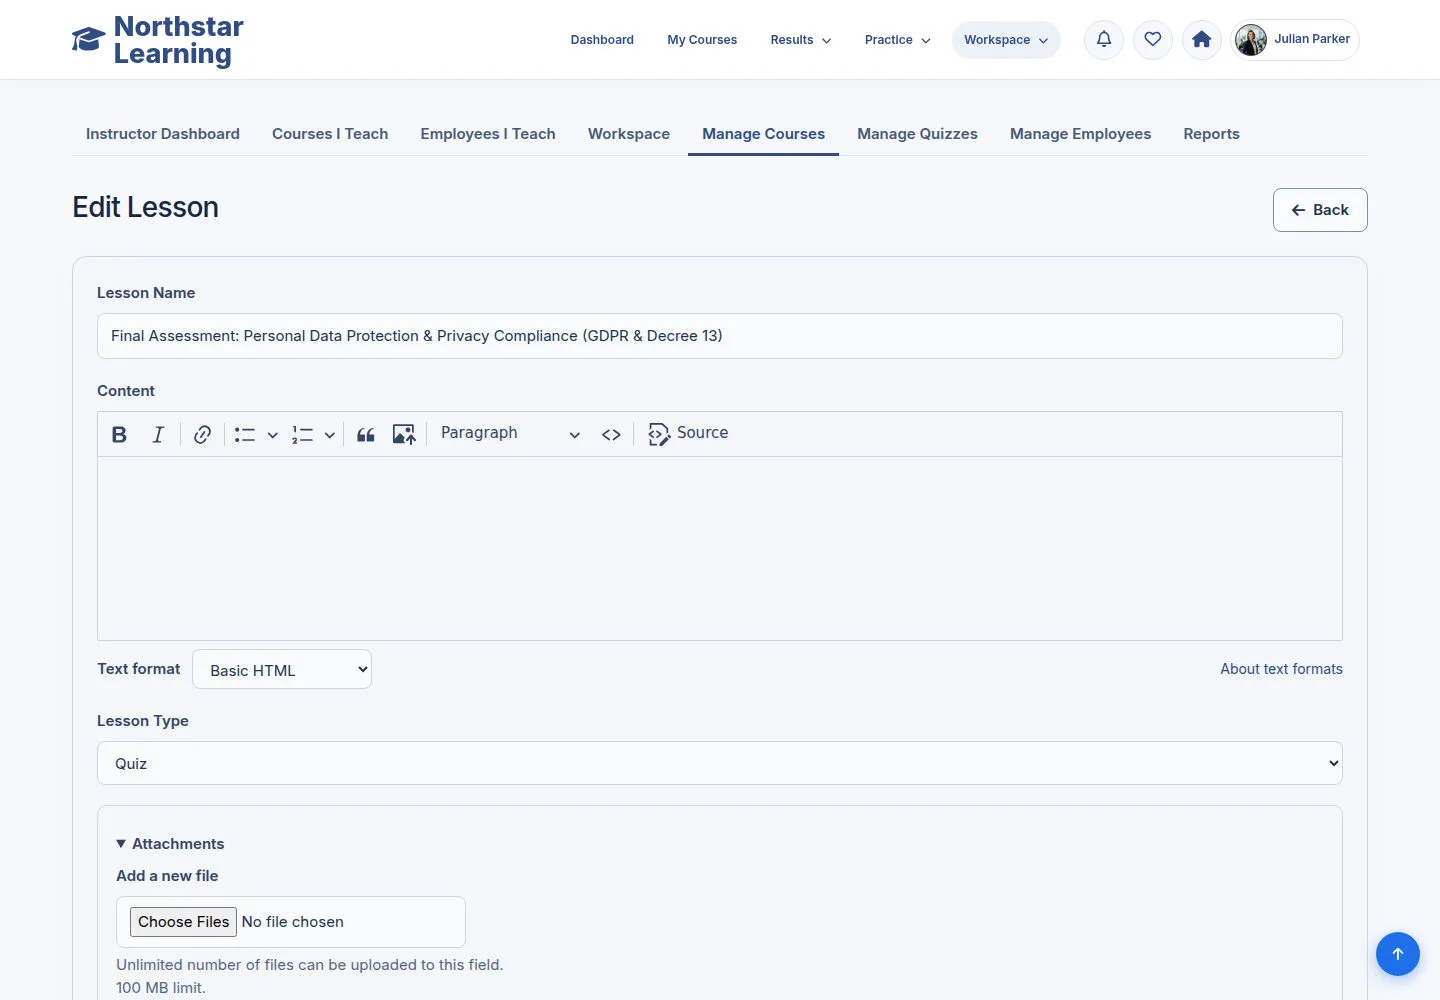
Task: Open the Manage Employees tab
Action: pyautogui.click(x=1080, y=134)
